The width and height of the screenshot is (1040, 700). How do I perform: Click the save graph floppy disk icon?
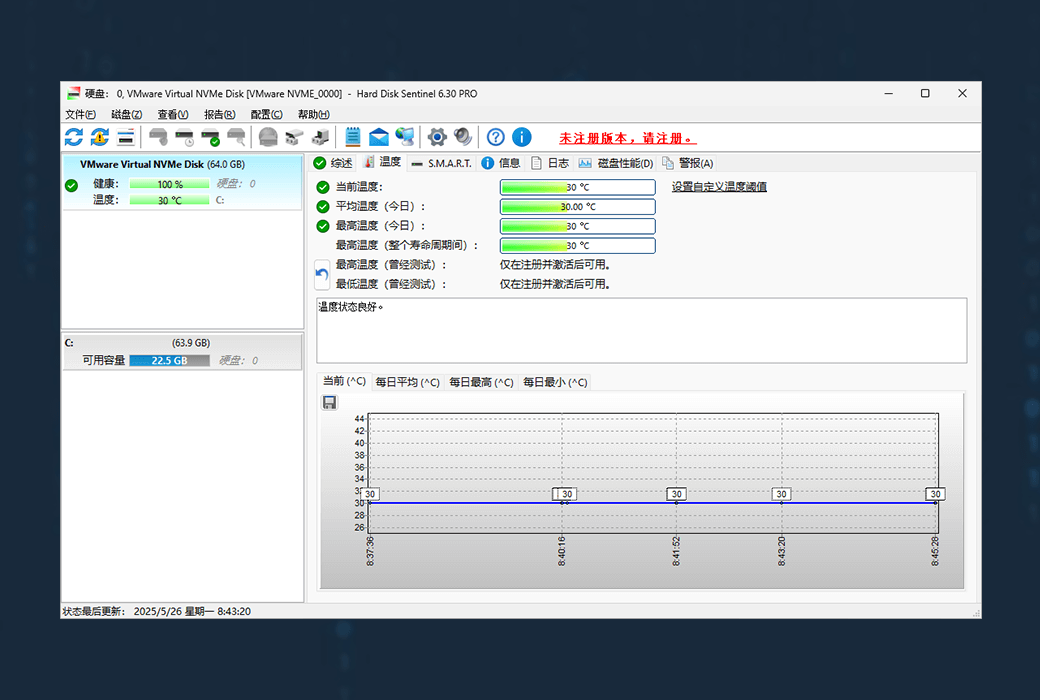coord(330,402)
